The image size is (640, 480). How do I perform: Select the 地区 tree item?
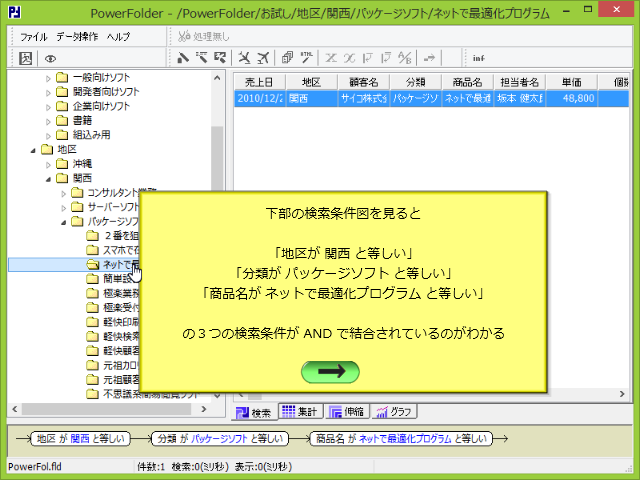pos(67,149)
